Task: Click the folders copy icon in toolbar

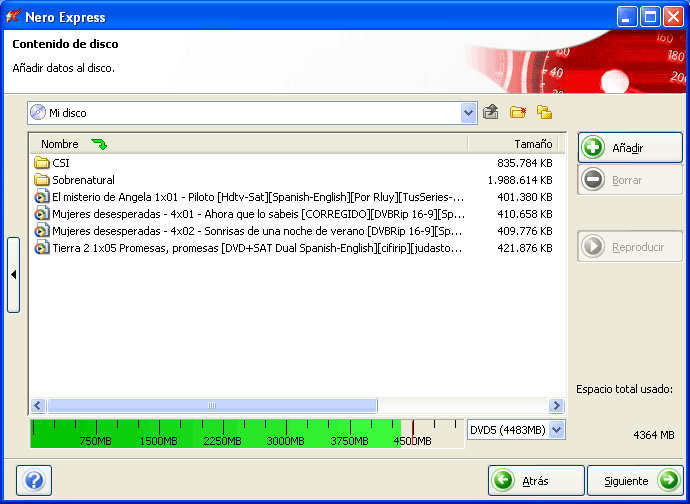Action: point(544,112)
